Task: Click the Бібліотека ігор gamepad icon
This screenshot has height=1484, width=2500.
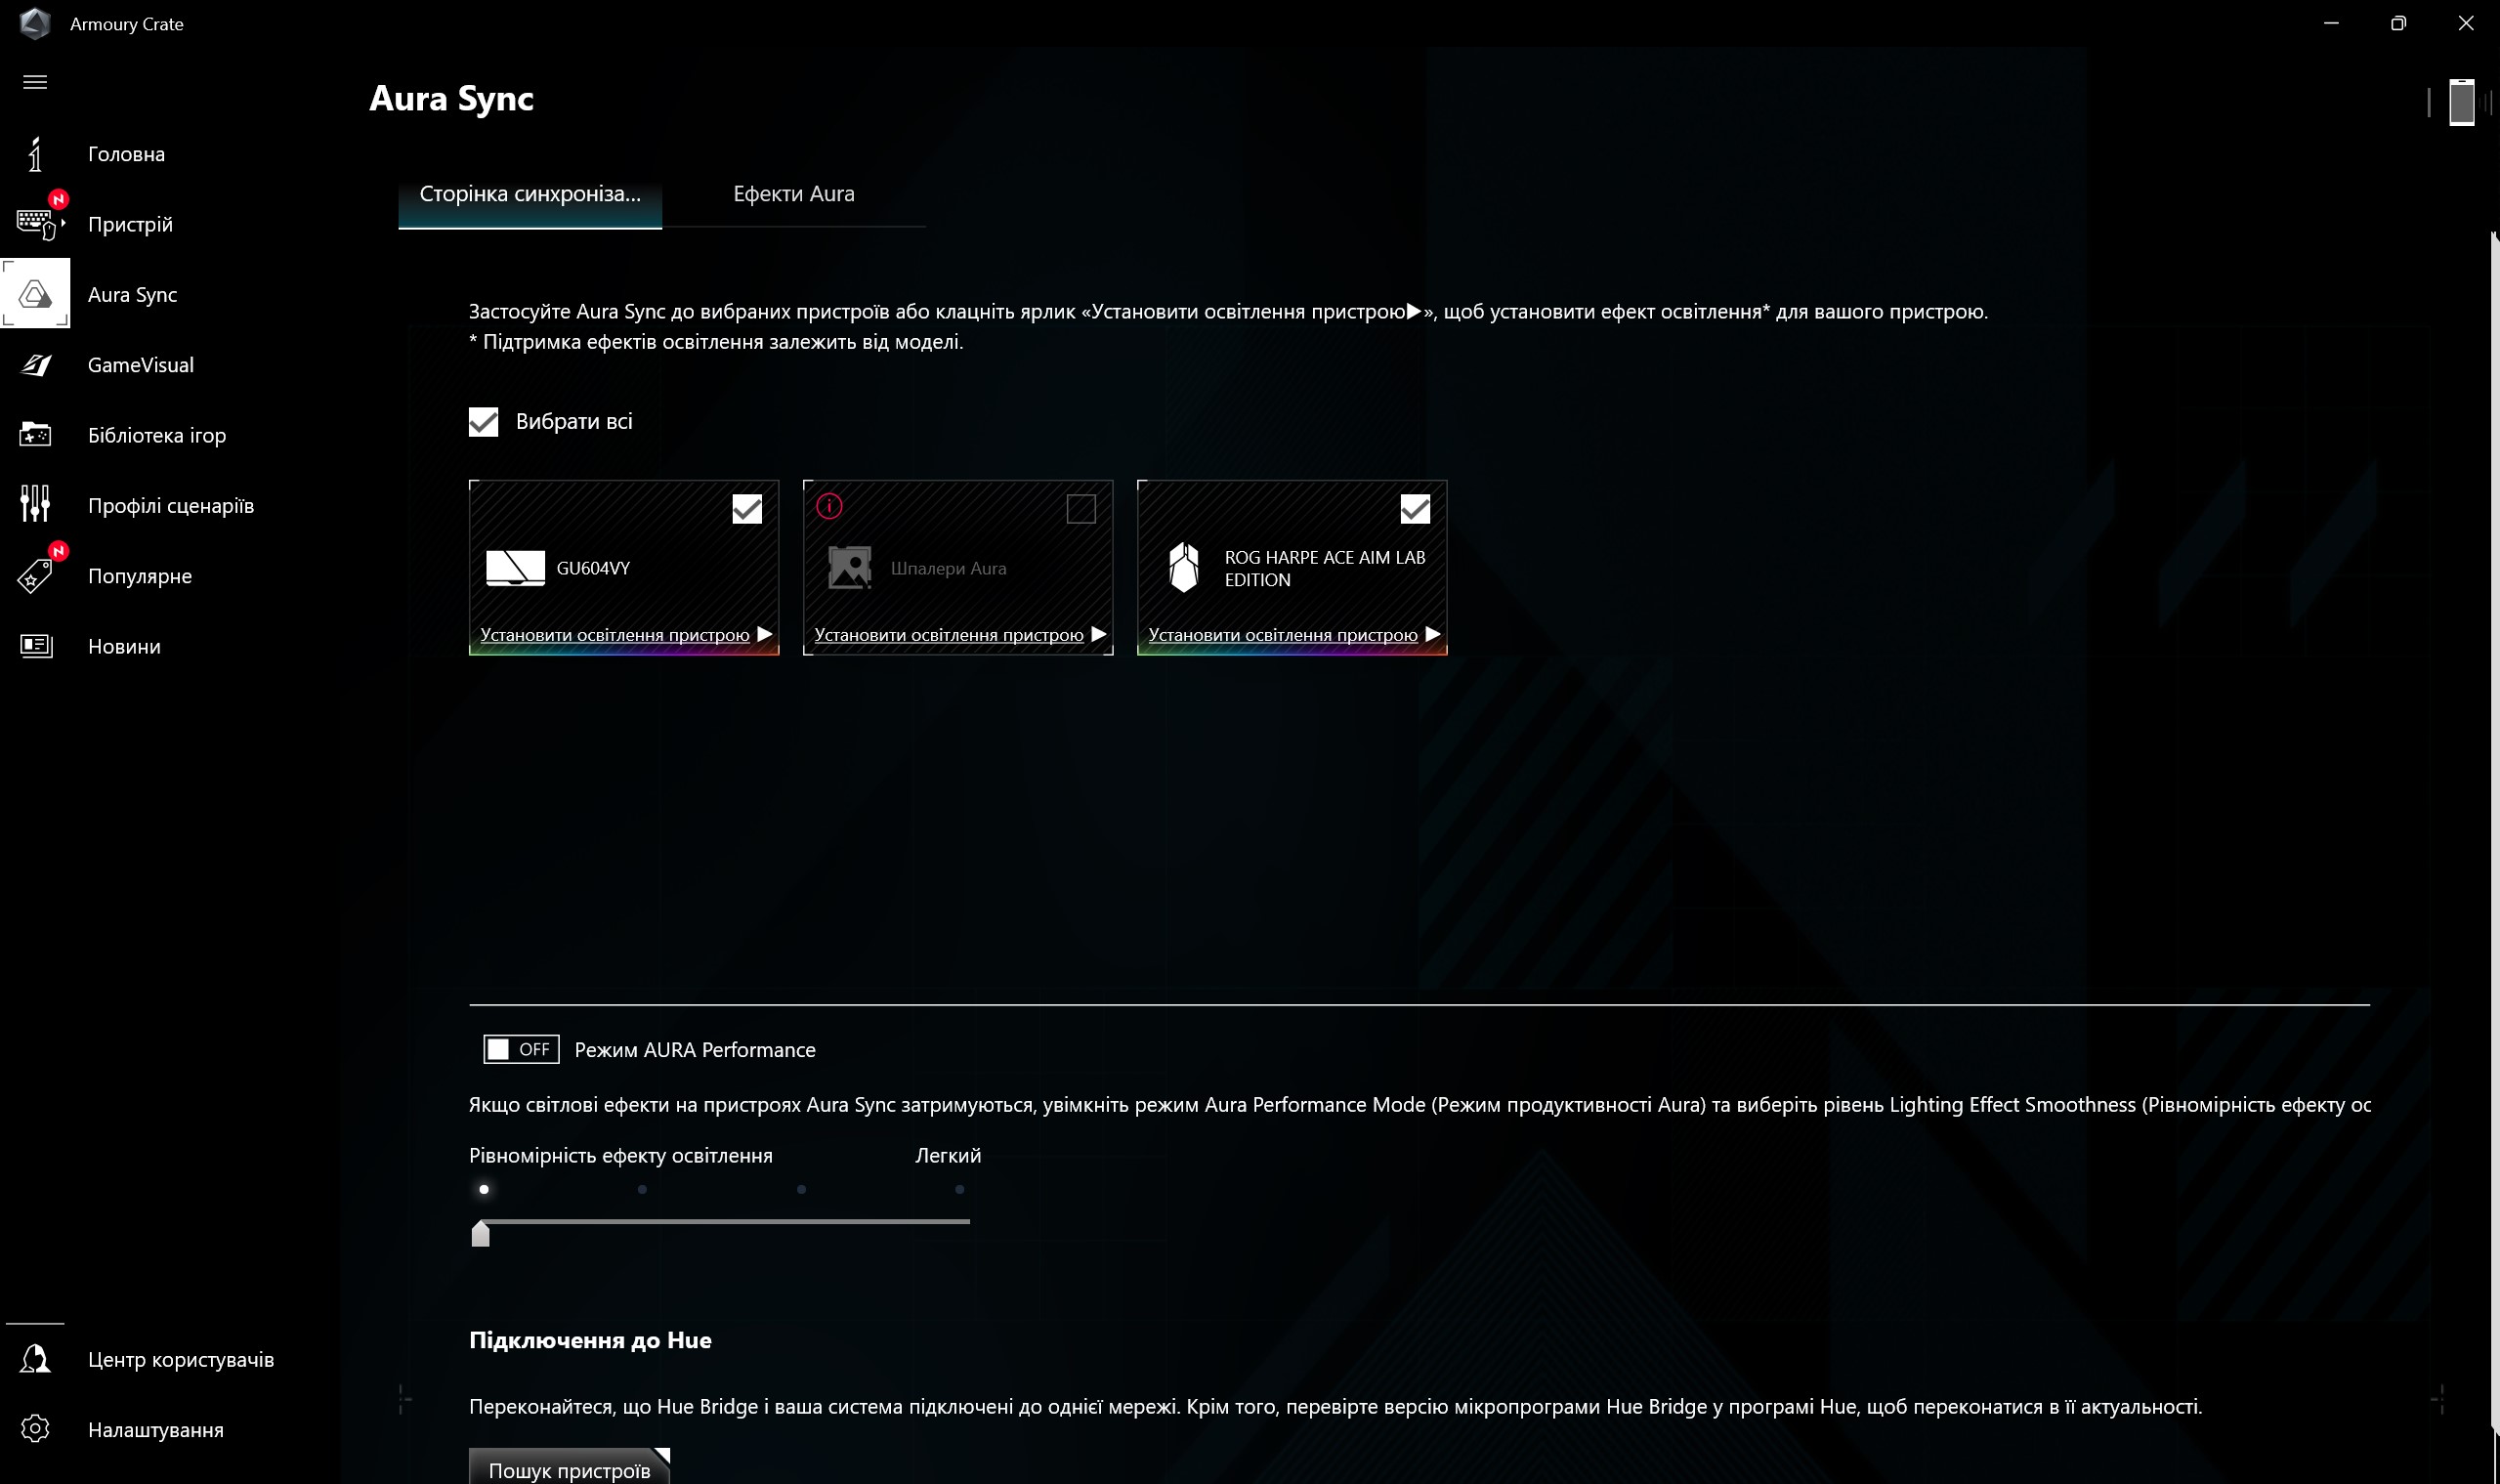Action: click(x=35, y=435)
